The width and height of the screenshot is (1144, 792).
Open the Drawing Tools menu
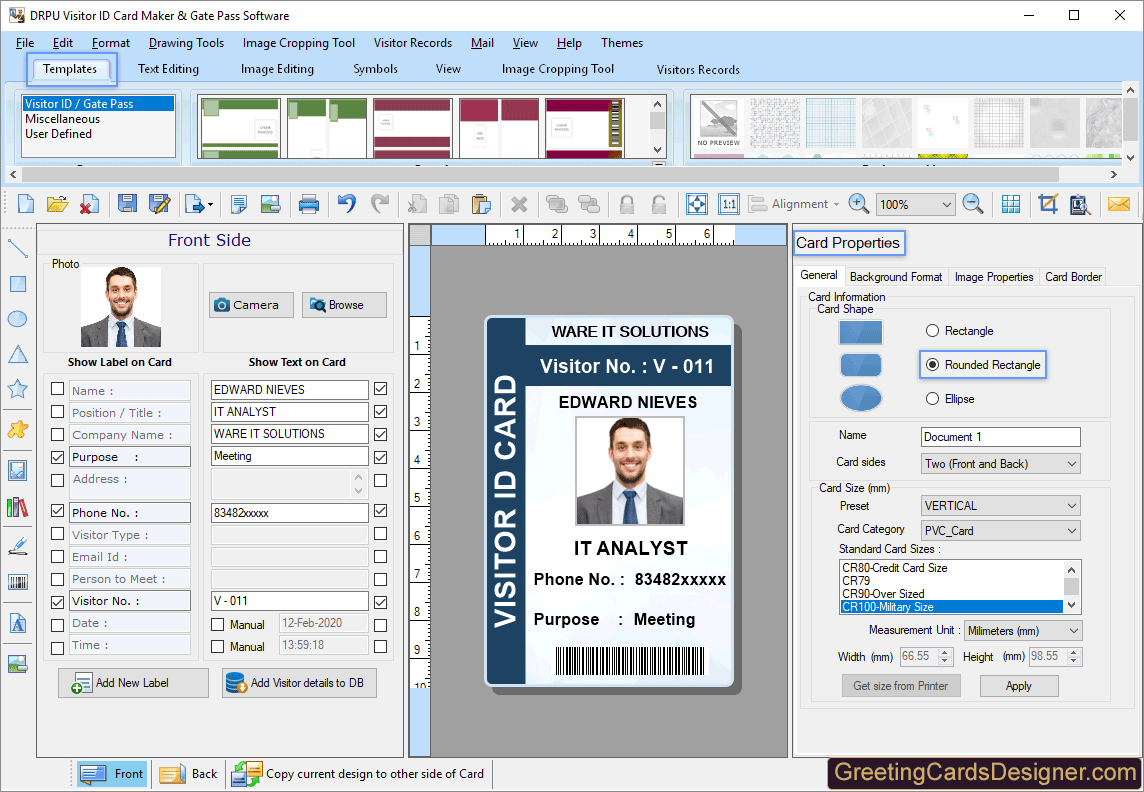coord(186,42)
